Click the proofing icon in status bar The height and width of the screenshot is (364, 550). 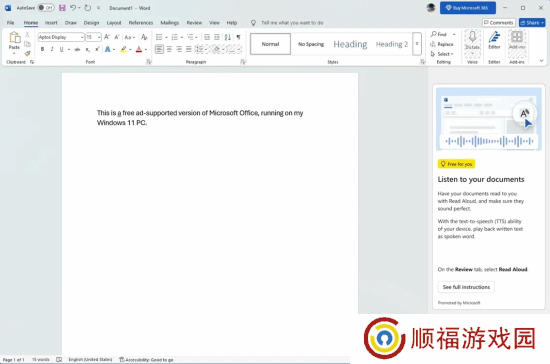click(x=59, y=359)
